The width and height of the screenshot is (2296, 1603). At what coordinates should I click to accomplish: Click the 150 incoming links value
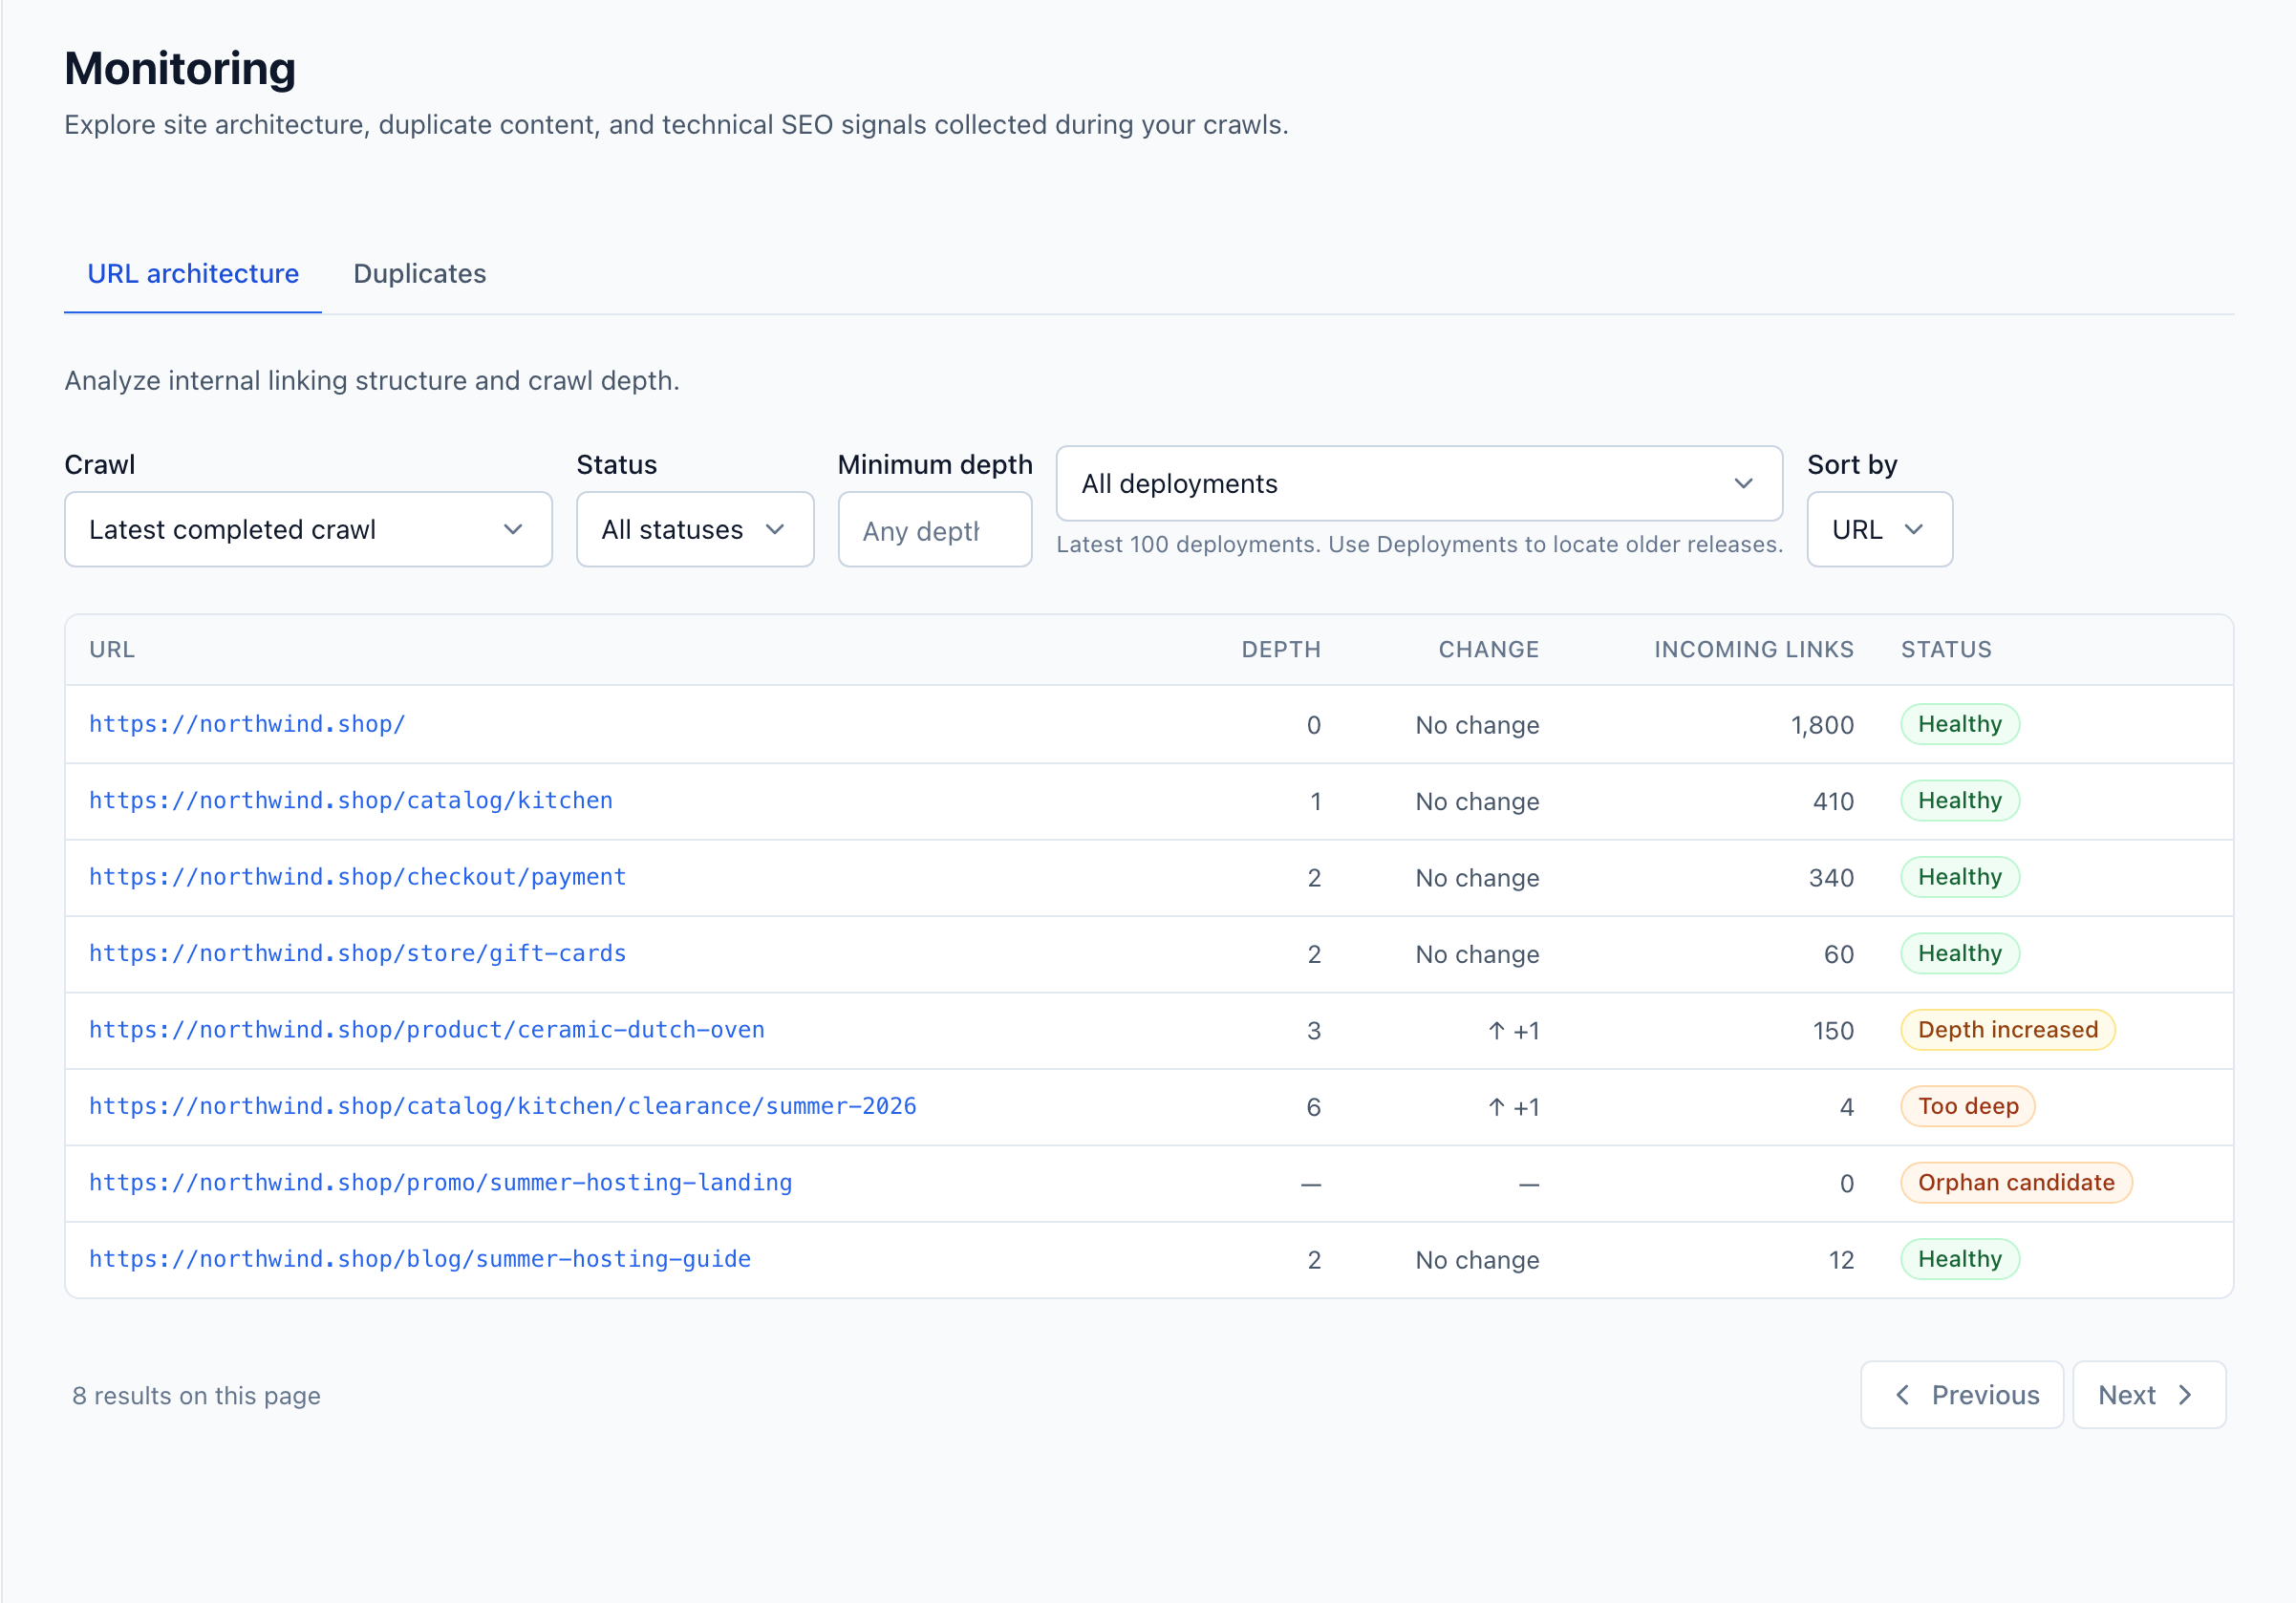point(1833,1031)
